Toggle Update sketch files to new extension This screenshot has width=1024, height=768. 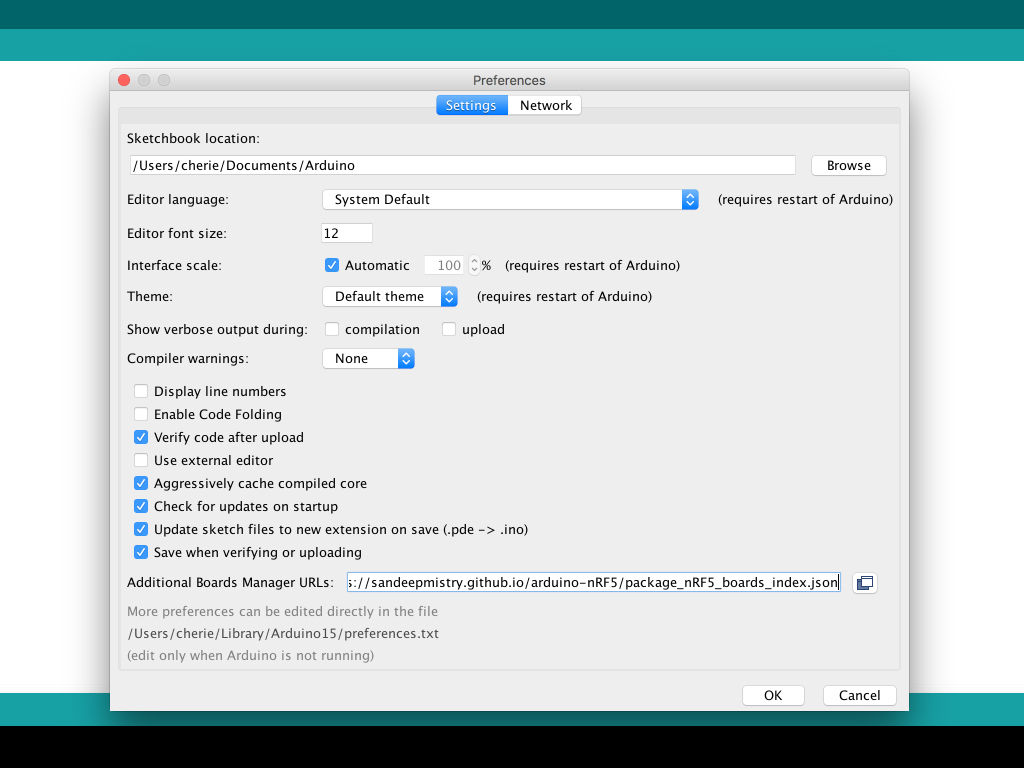click(140, 529)
